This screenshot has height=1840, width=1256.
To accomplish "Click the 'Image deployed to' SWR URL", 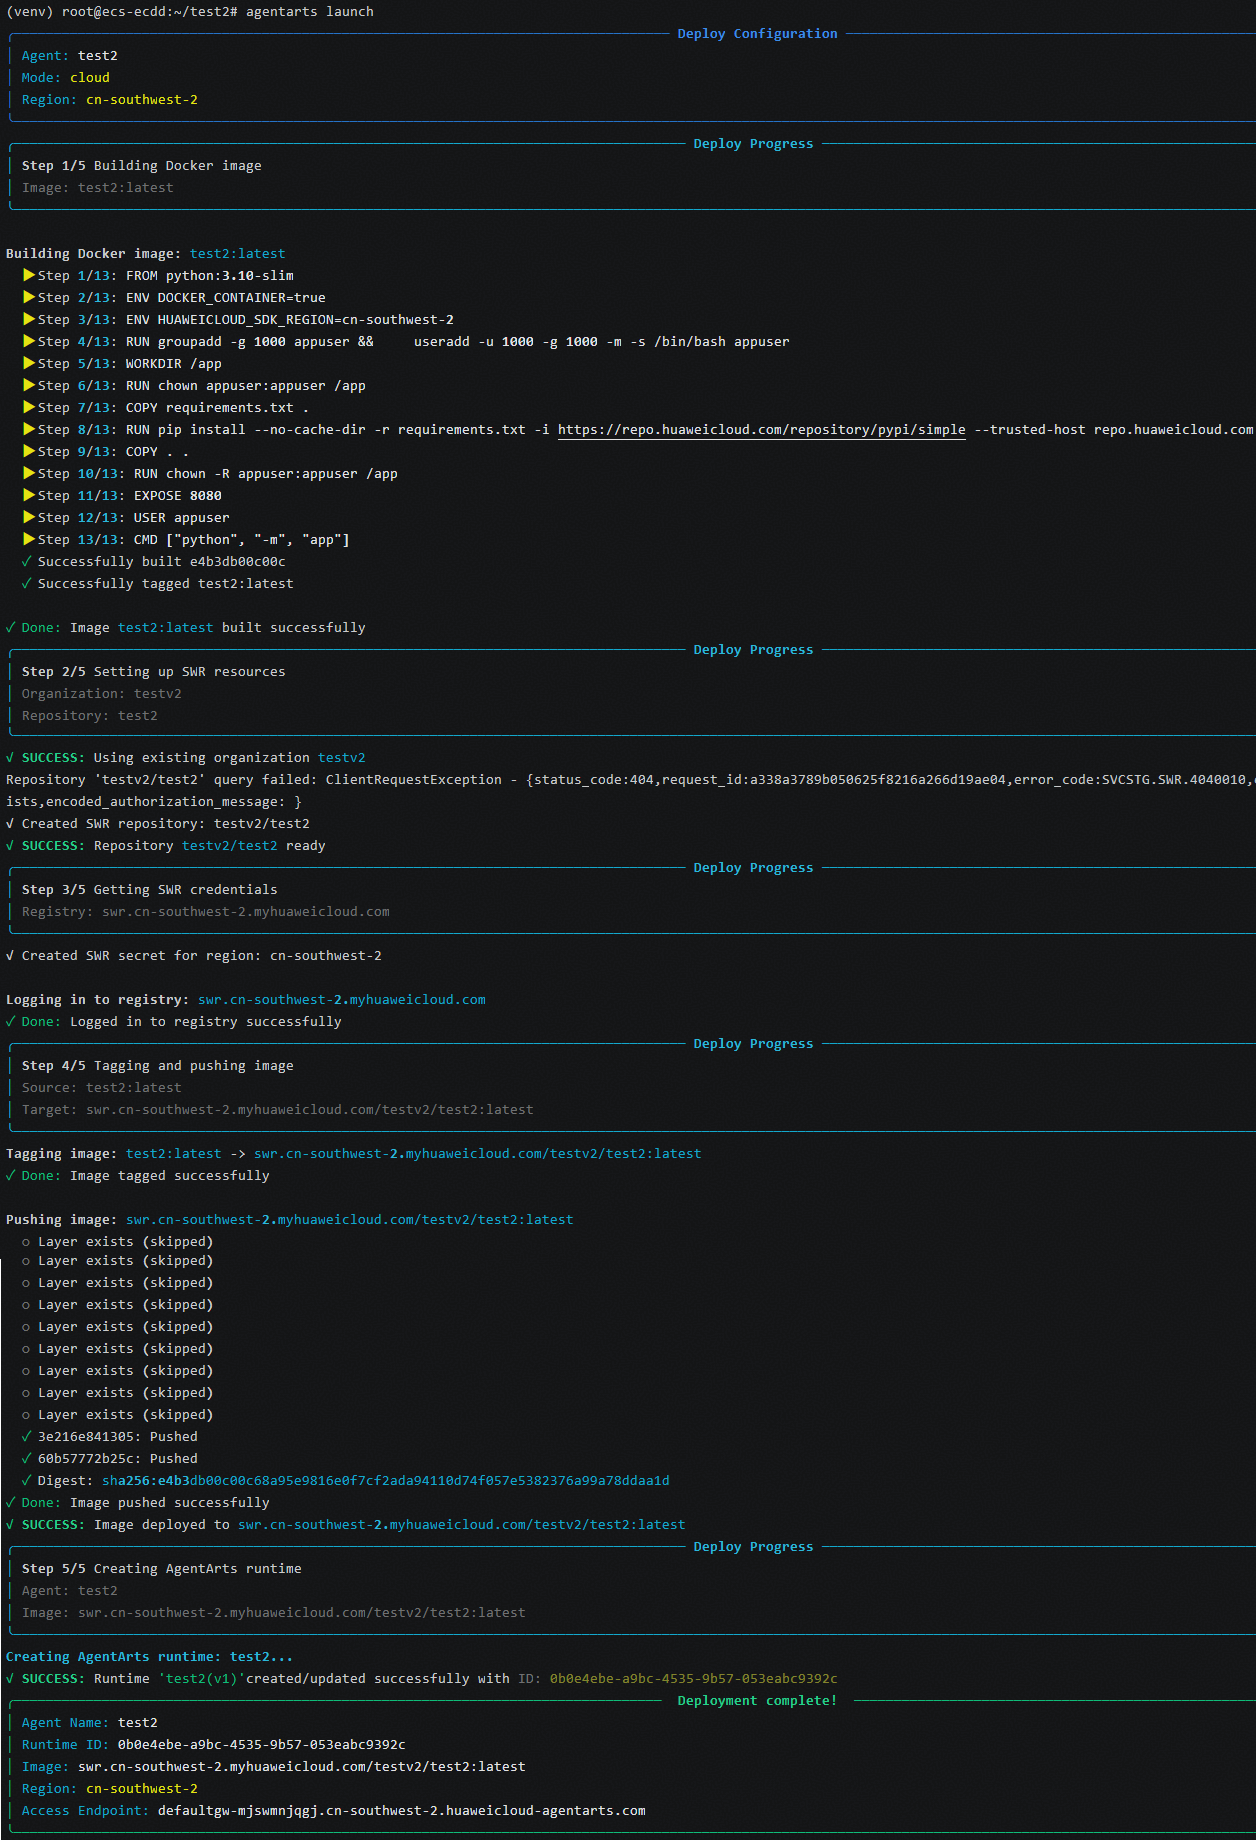I will (x=462, y=1525).
